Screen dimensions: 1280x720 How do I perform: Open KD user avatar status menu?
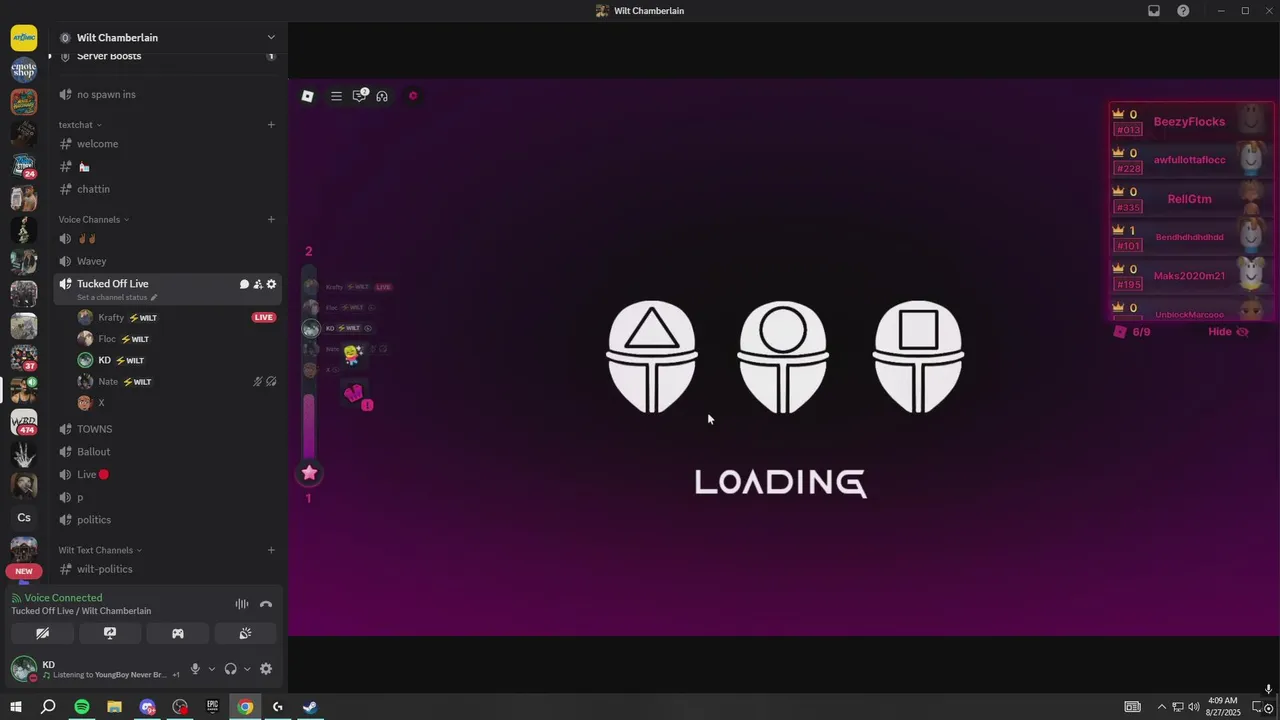[x=23, y=669]
